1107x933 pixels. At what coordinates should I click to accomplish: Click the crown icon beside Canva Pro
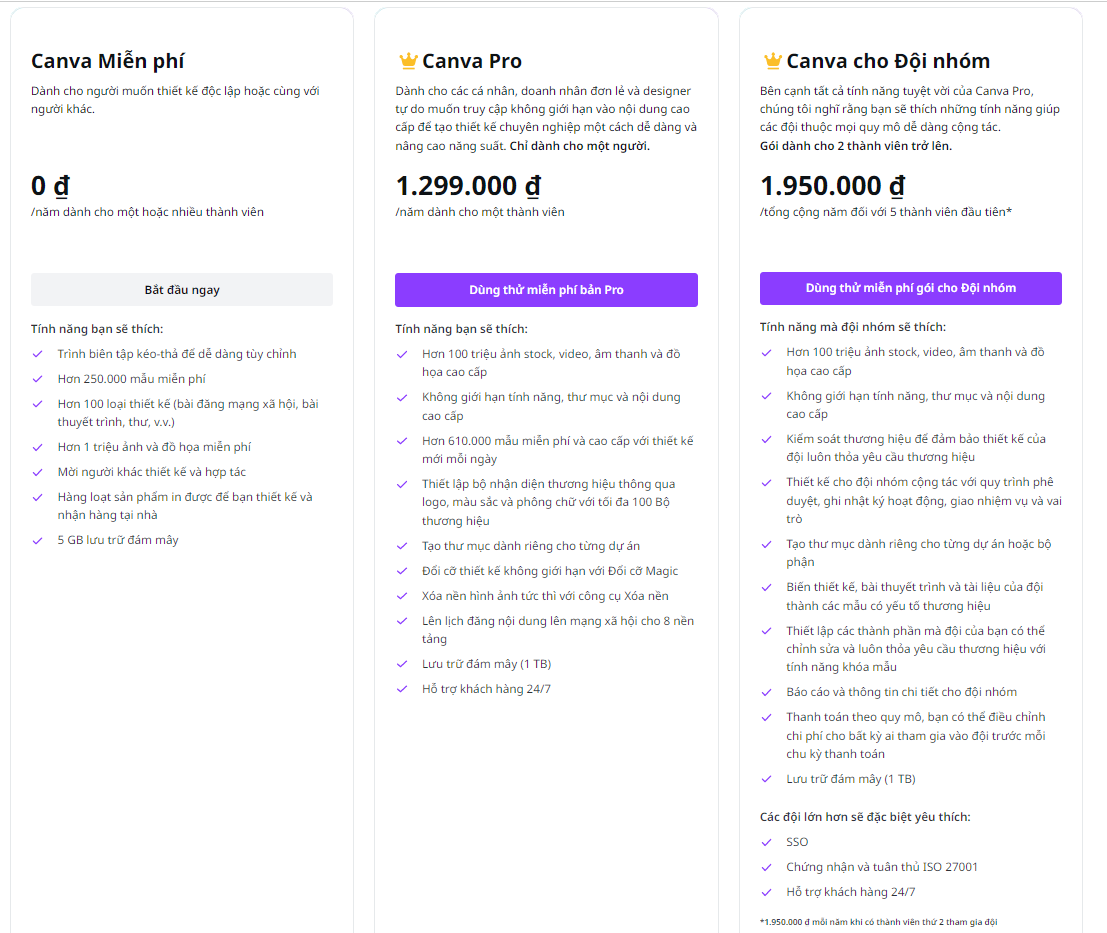(408, 61)
